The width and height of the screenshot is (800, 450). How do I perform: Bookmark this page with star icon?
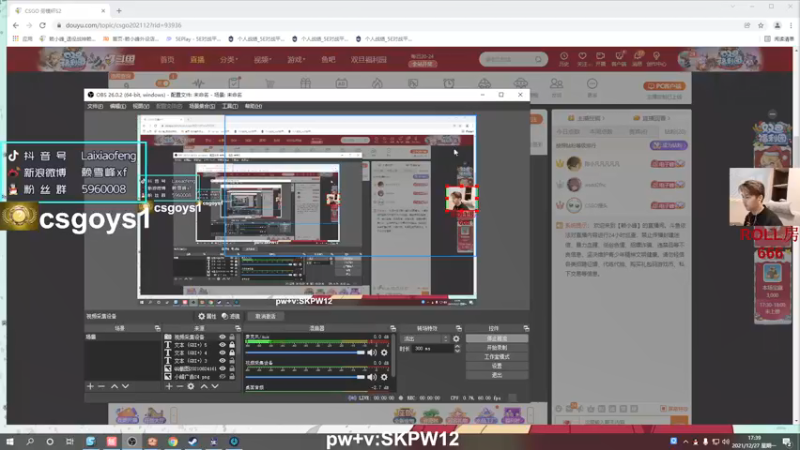pos(761,25)
